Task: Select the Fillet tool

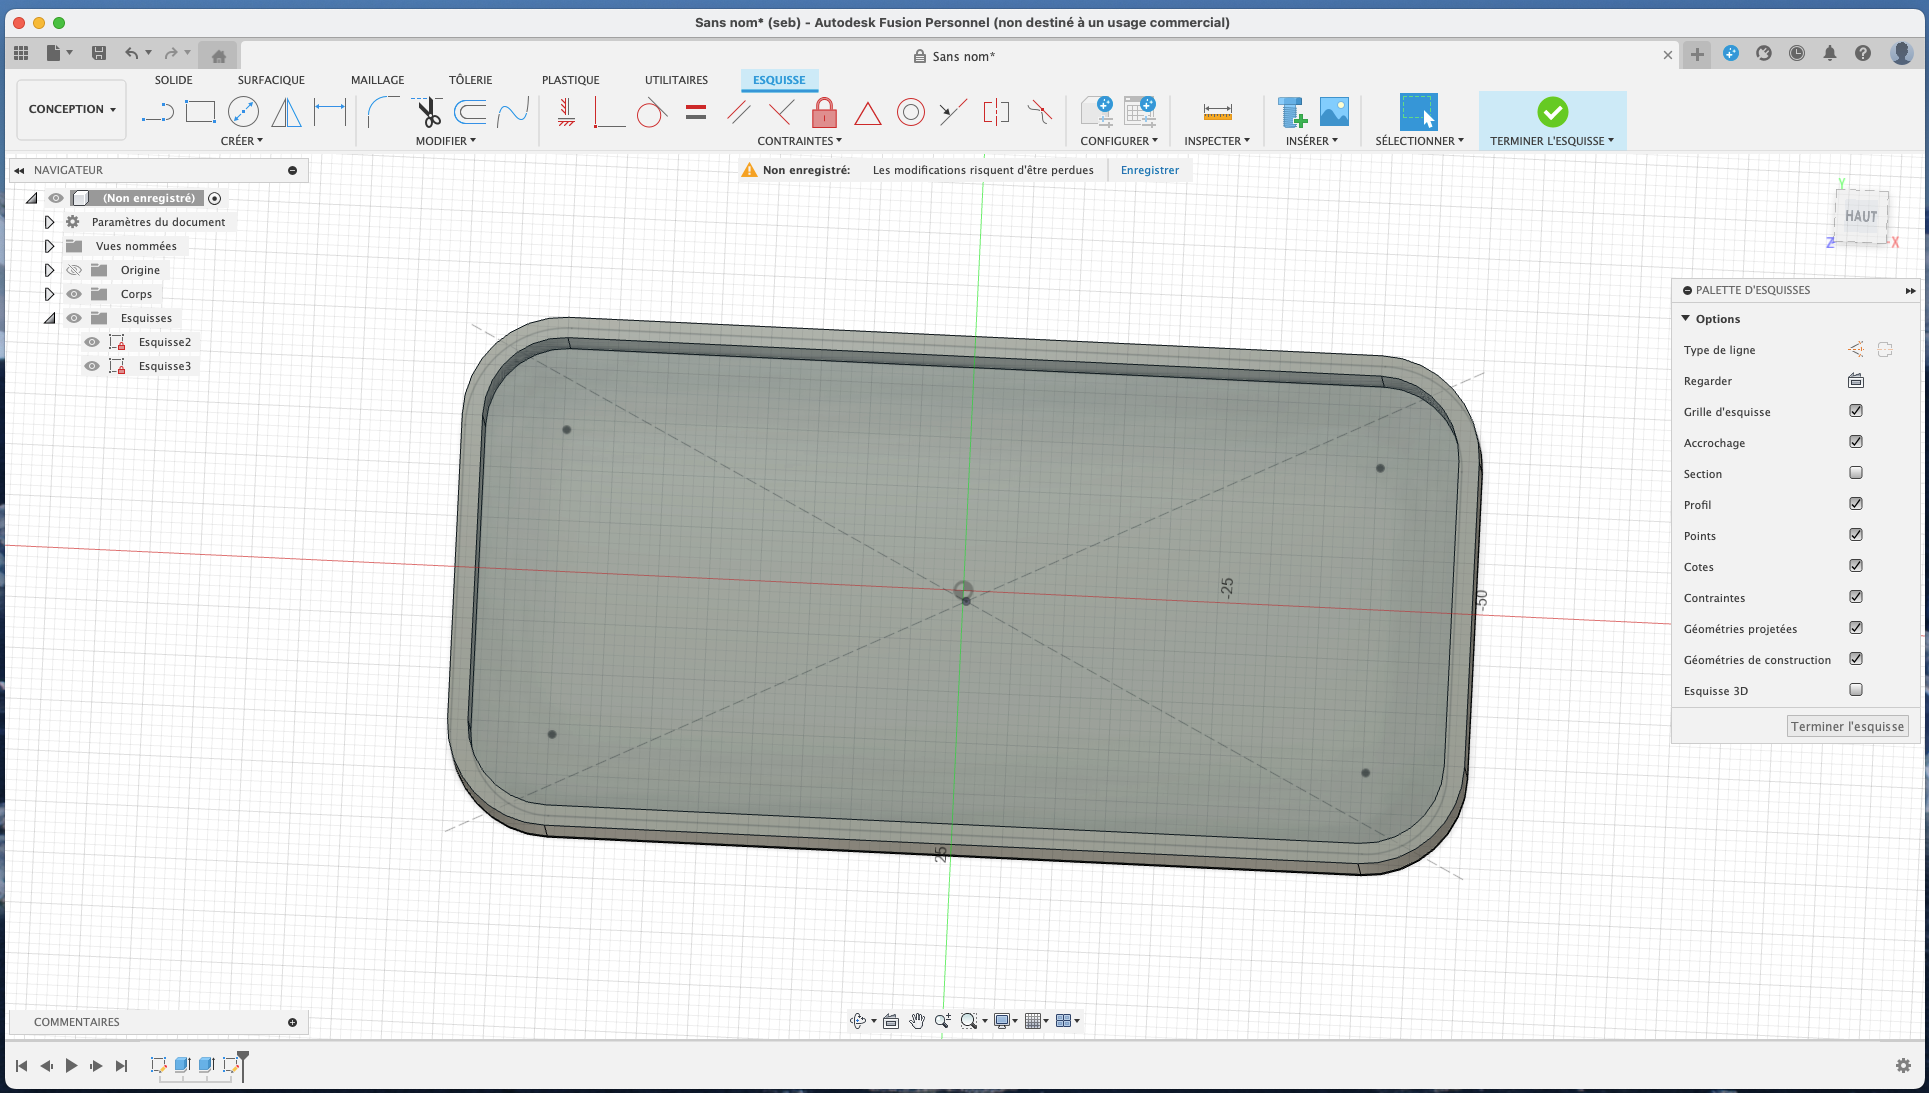Action: click(383, 112)
